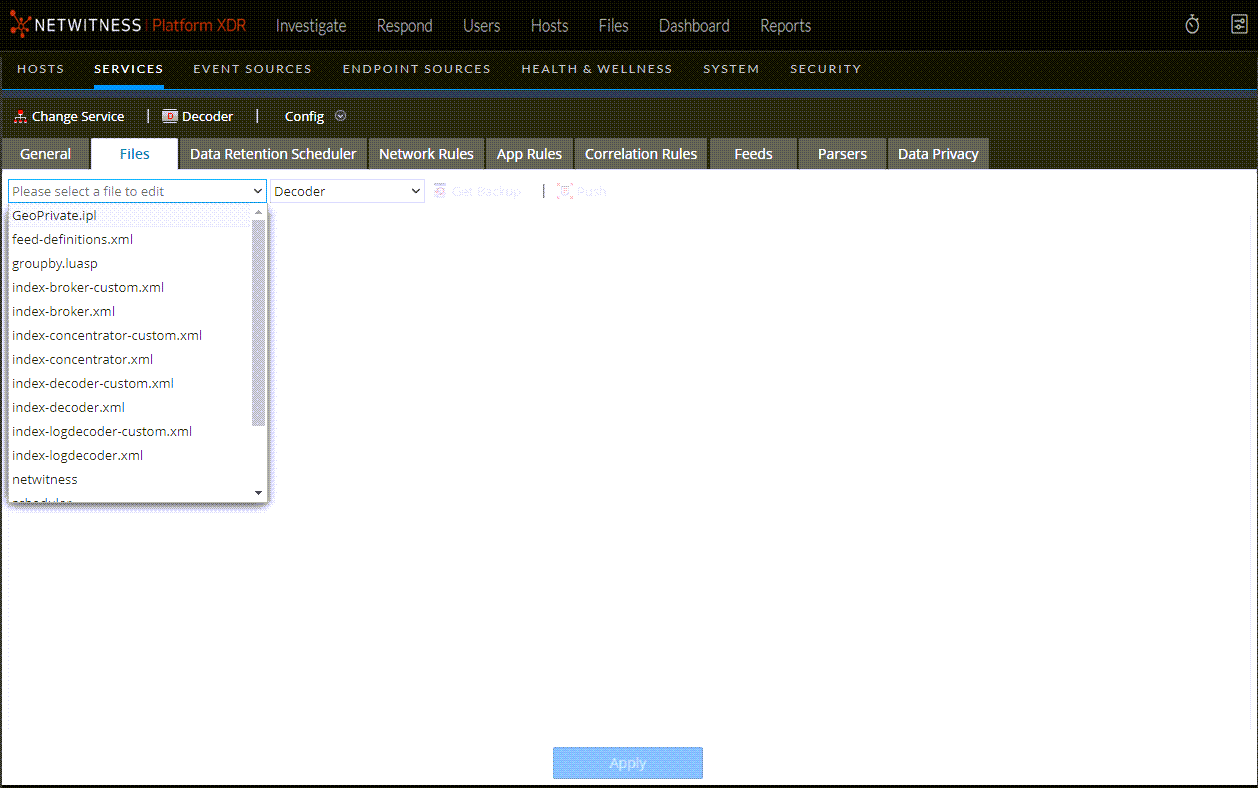Switch to the Feeds tab
This screenshot has height=788, width=1258.
(x=752, y=153)
